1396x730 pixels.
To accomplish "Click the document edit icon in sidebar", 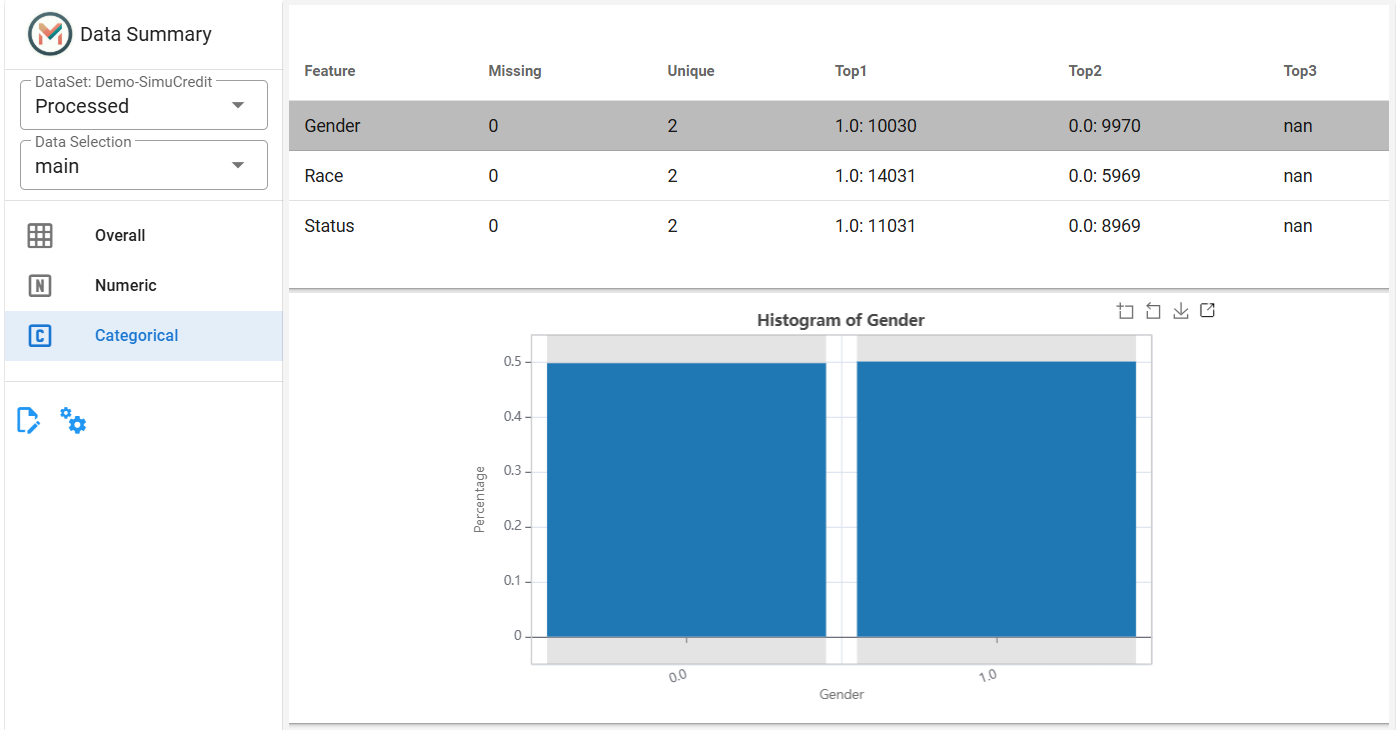I will coord(29,420).
